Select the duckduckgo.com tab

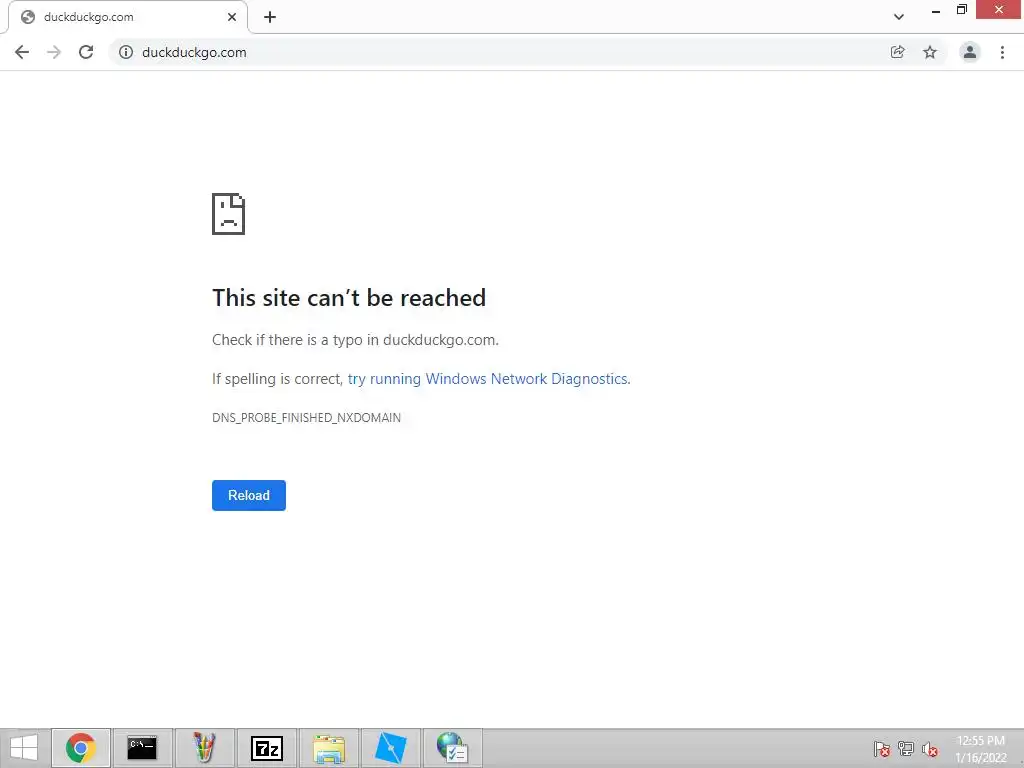point(128,17)
